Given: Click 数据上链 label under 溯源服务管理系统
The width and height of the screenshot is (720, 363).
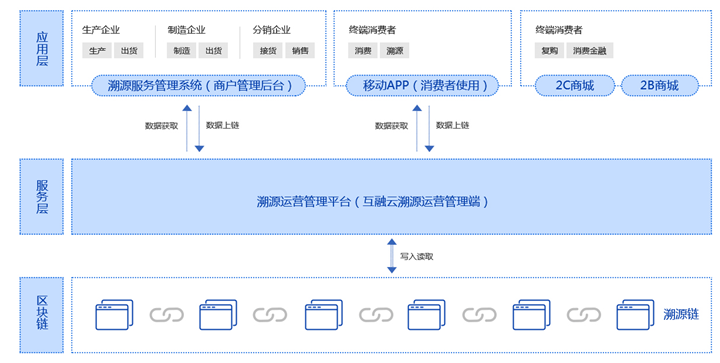Looking at the screenshot, I should click(223, 125).
